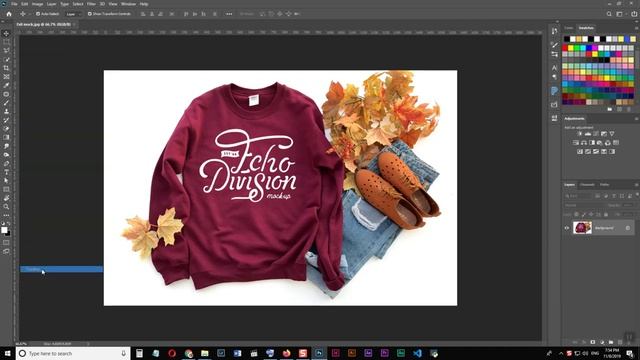
Task: Click the Home icon in options bar
Action: click(x=9, y=14)
